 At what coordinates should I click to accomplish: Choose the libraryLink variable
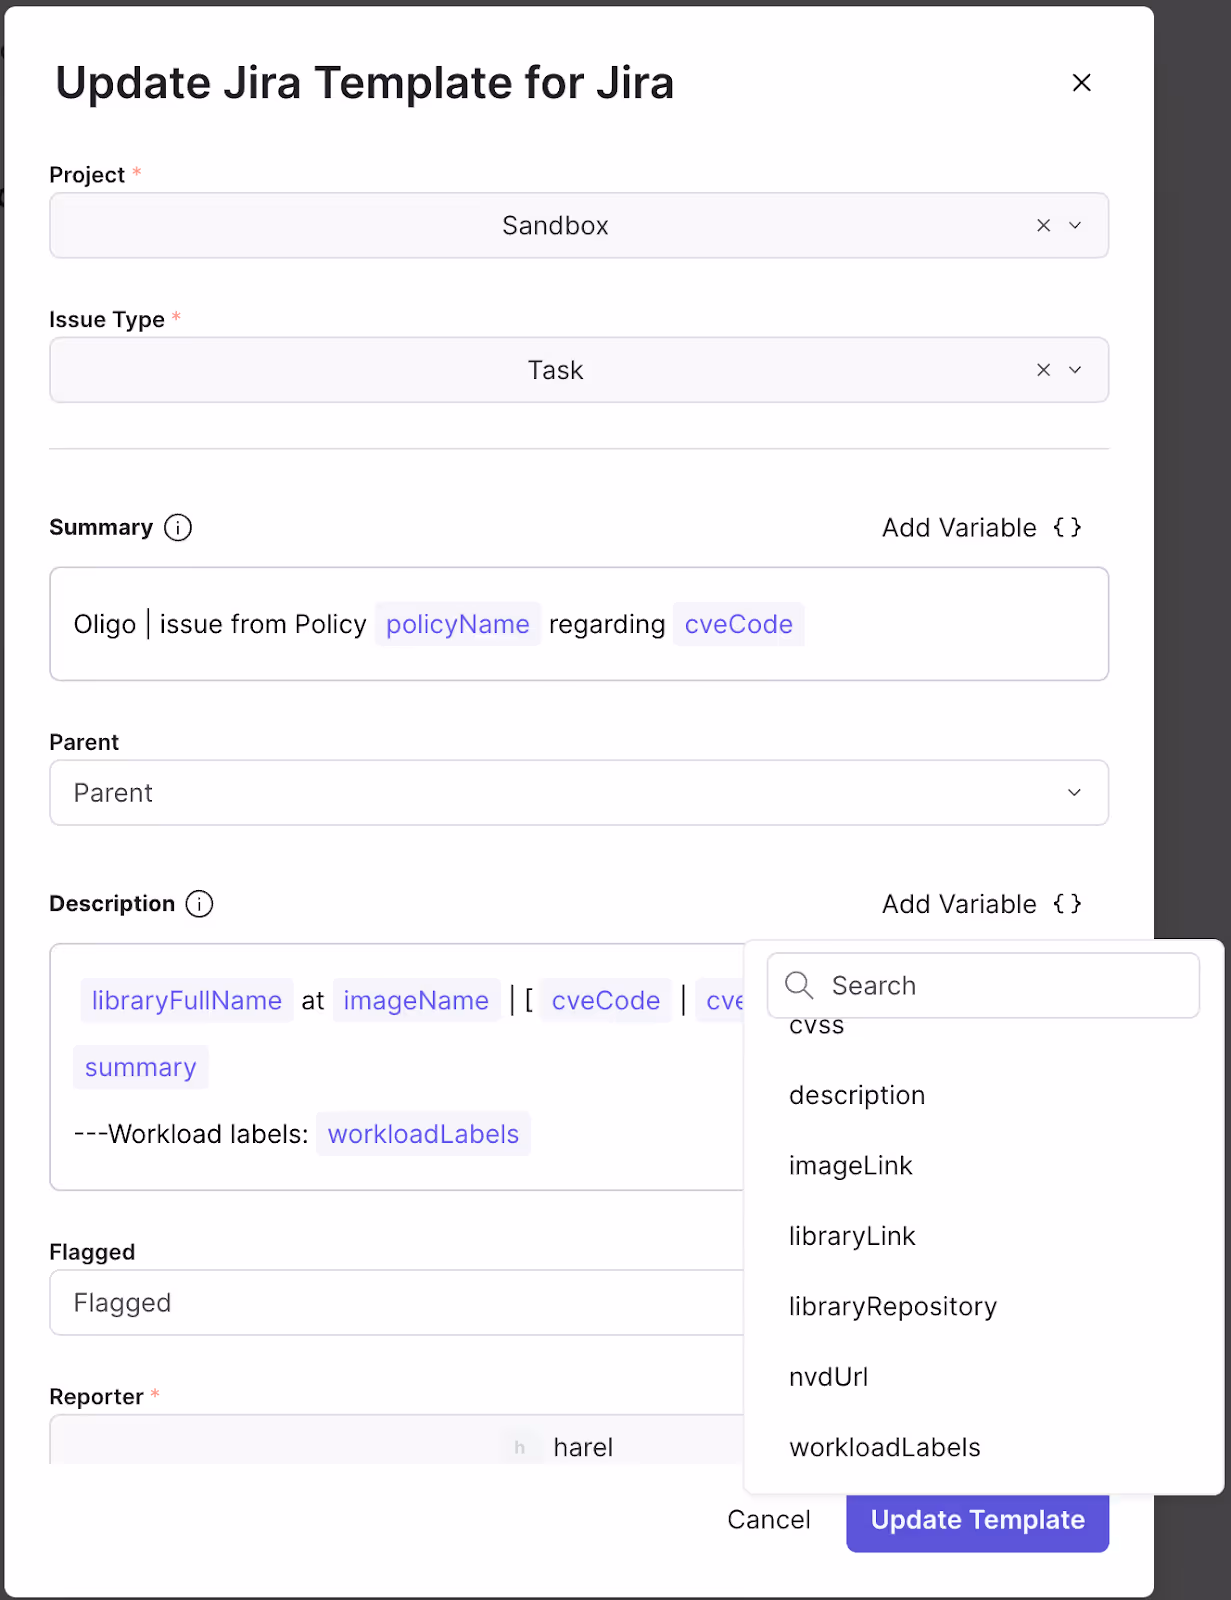coord(852,1237)
